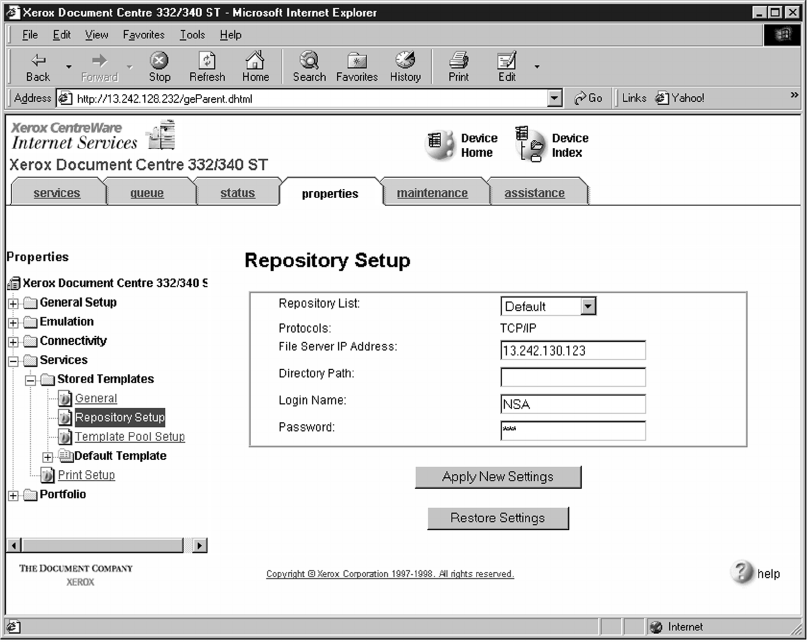
Task: Open the Favorites toolbar icon
Action: 356,66
